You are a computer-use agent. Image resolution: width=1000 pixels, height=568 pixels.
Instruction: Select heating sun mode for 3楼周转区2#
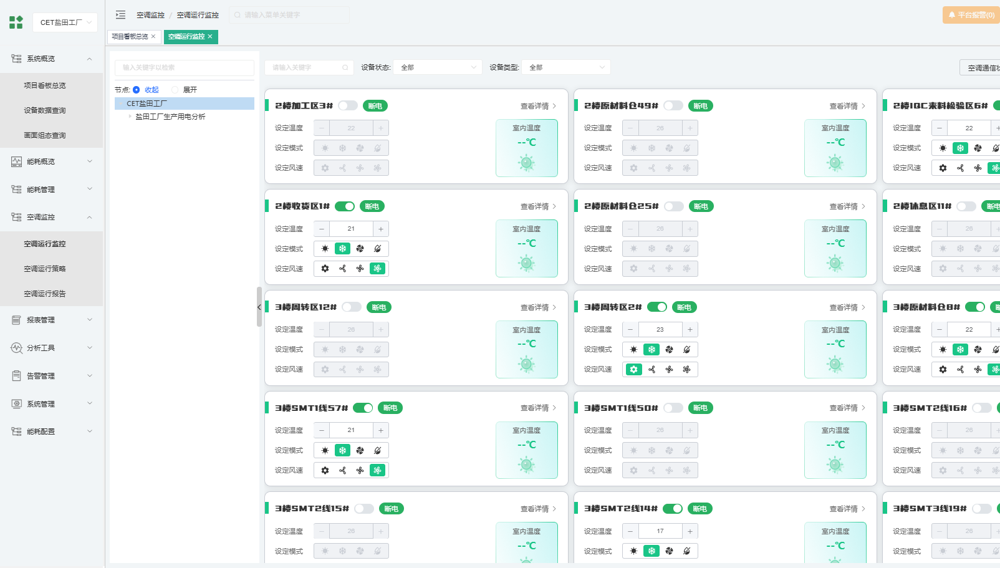point(633,350)
